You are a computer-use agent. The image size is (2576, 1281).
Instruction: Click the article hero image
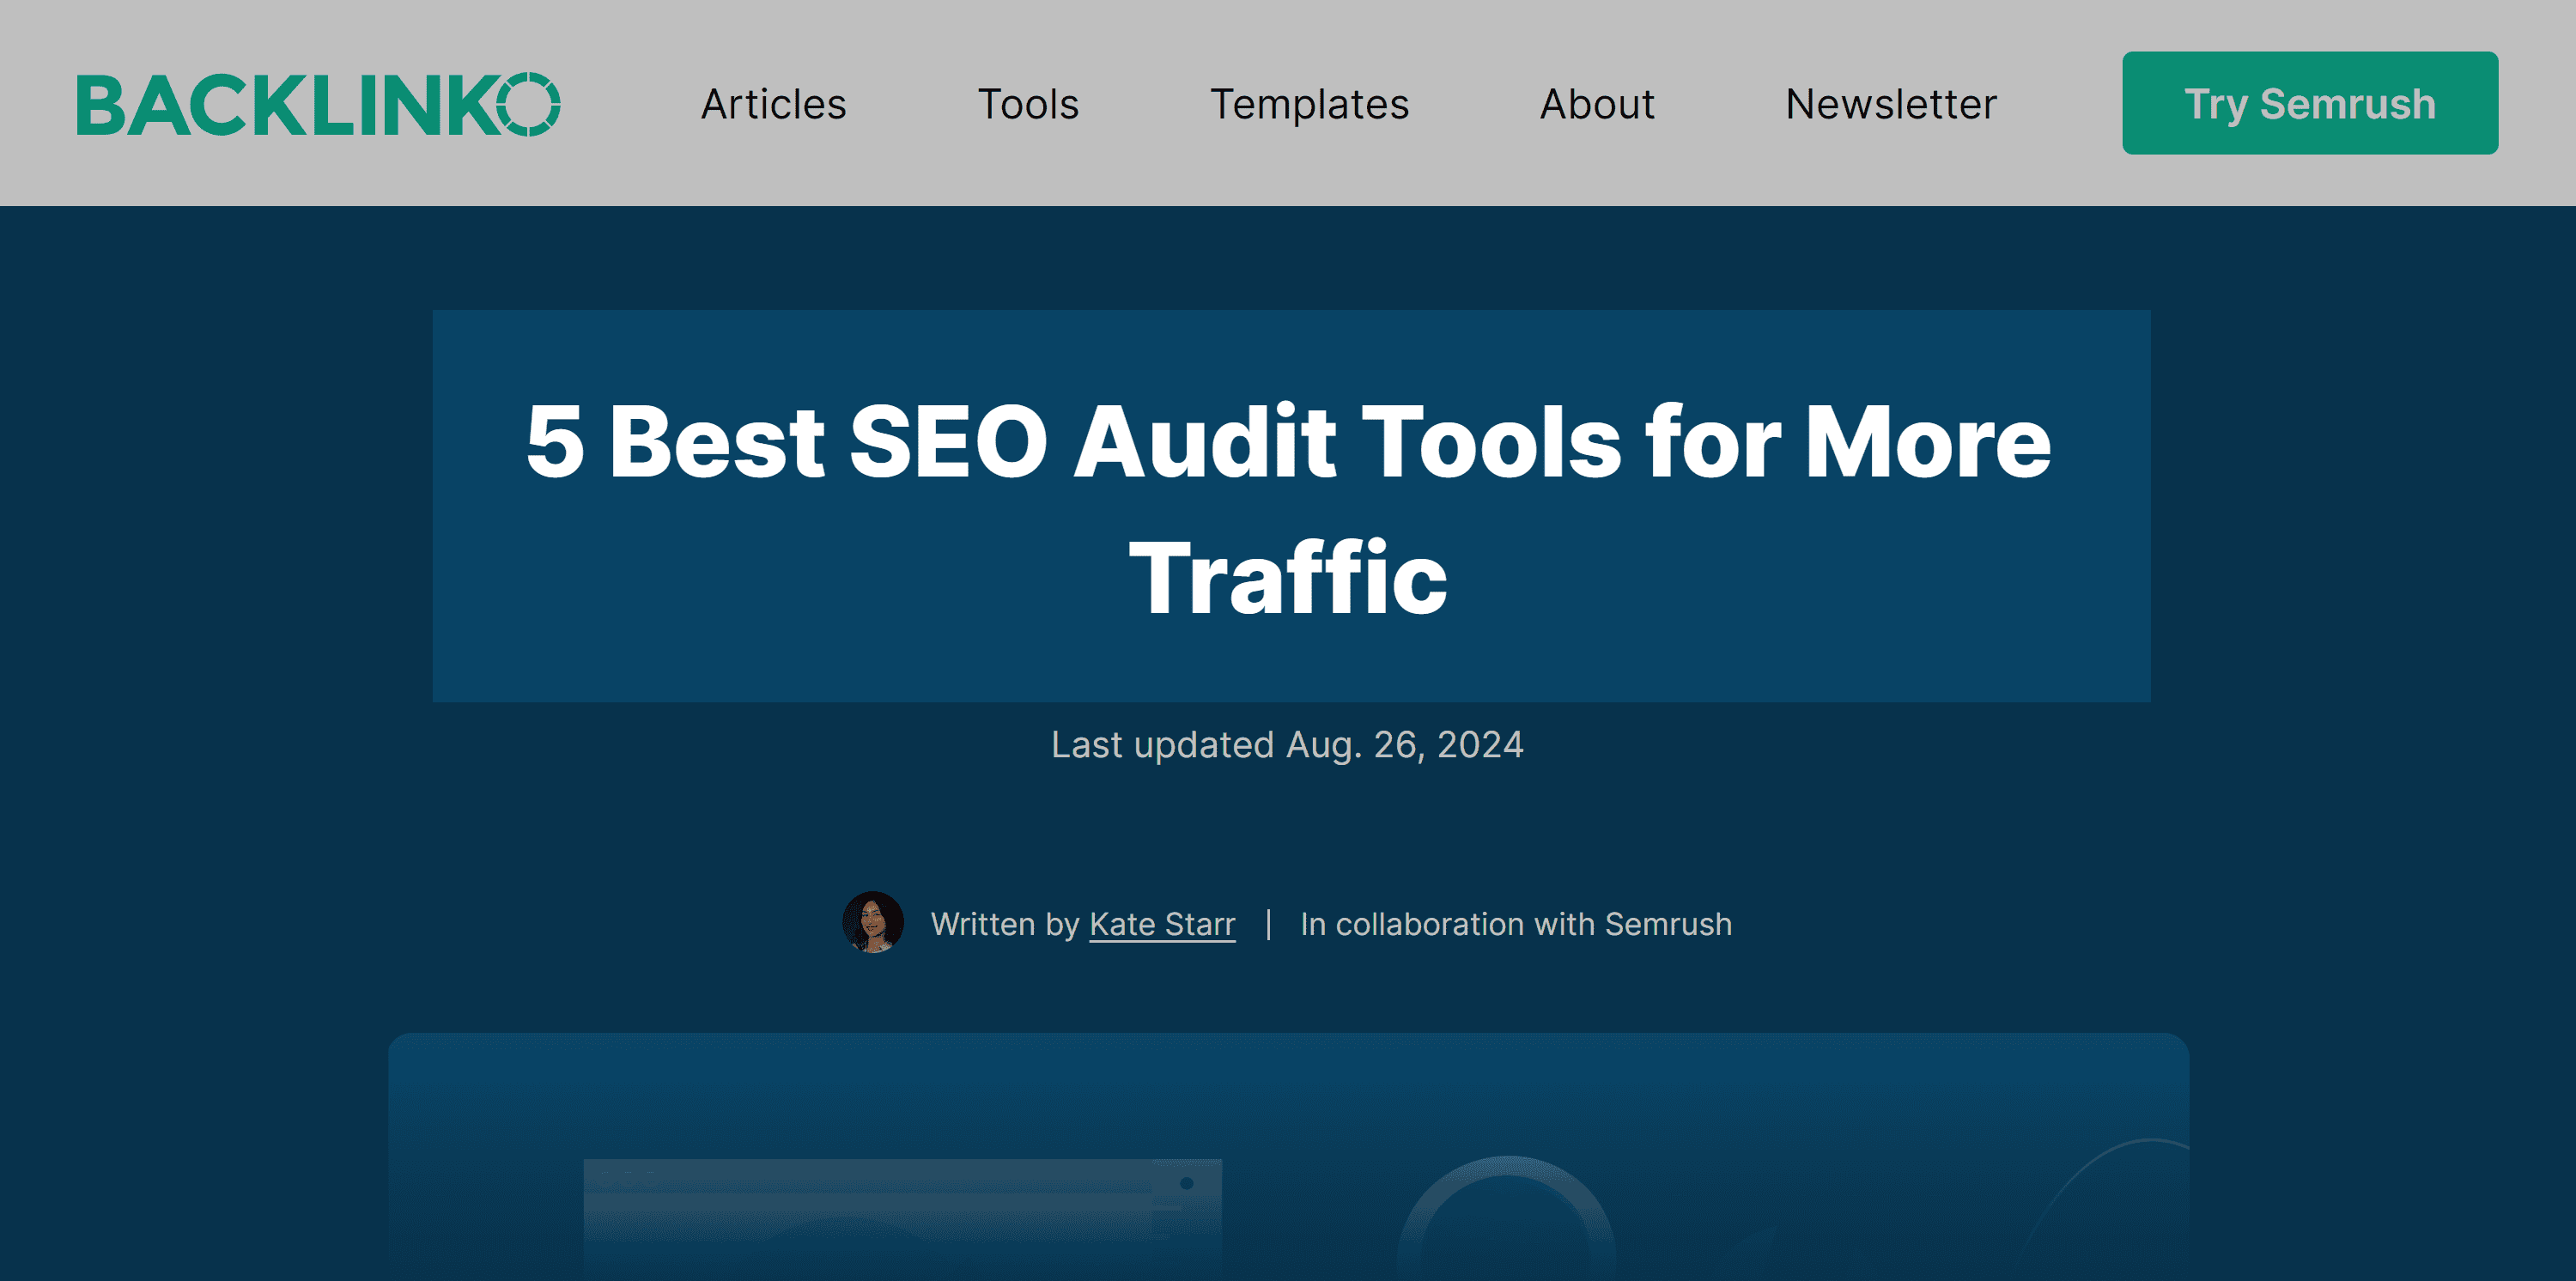tap(1288, 1157)
